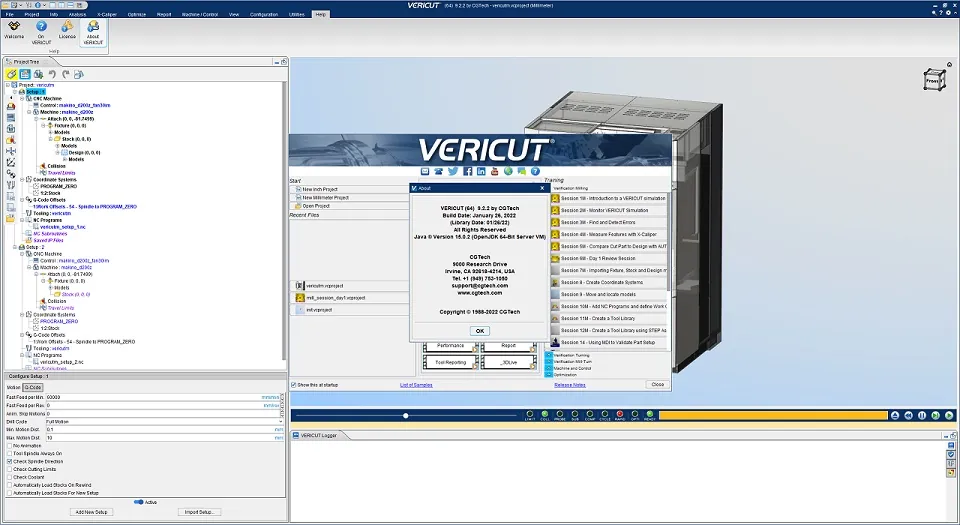Click OK in the About dialog
Screen dimensions: 960x525
click(x=479, y=331)
